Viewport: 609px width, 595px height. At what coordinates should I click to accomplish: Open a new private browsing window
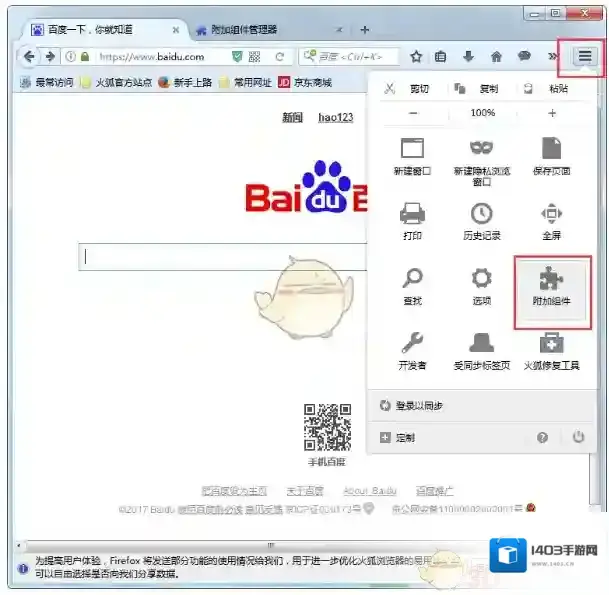(x=482, y=161)
